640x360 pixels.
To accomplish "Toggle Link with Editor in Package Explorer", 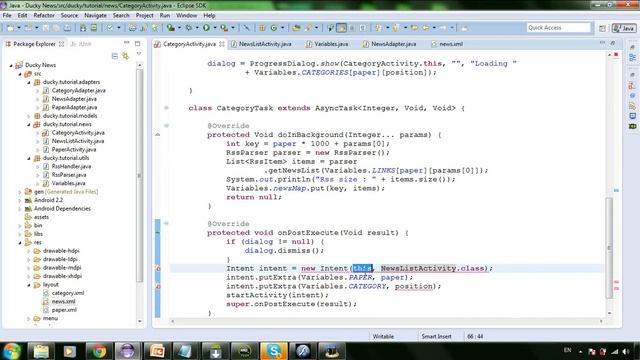I will [x=125, y=56].
